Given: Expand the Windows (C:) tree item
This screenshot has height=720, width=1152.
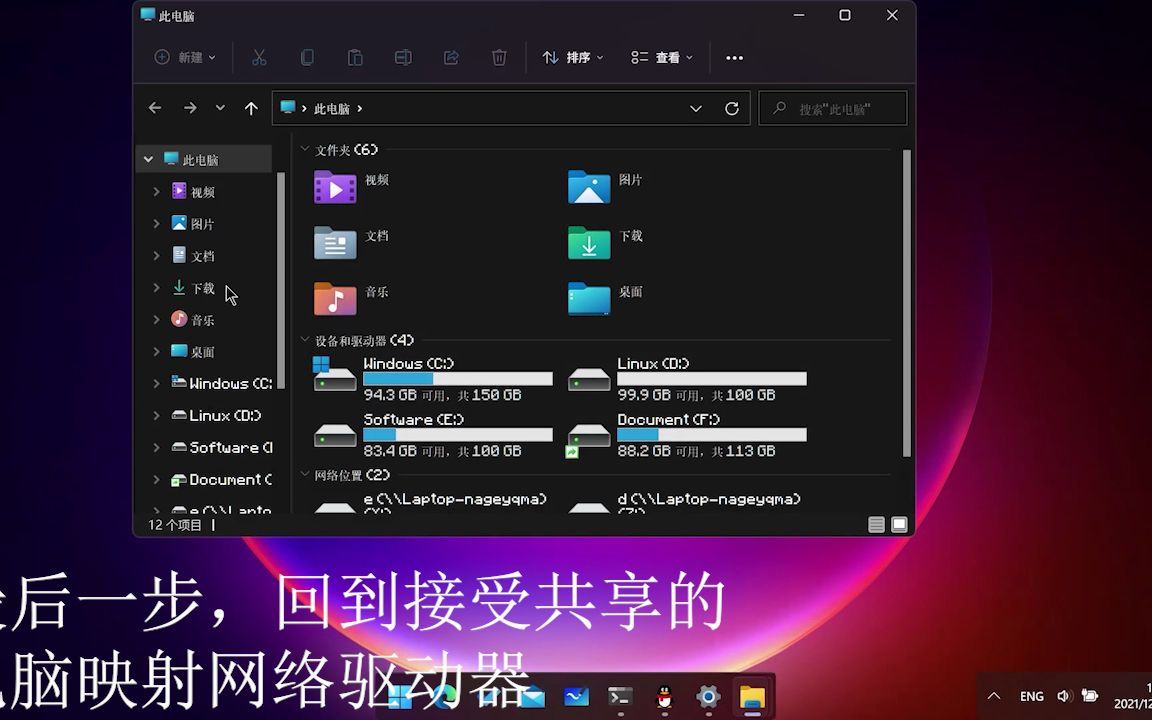Looking at the screenshot, I should point(155,383).
